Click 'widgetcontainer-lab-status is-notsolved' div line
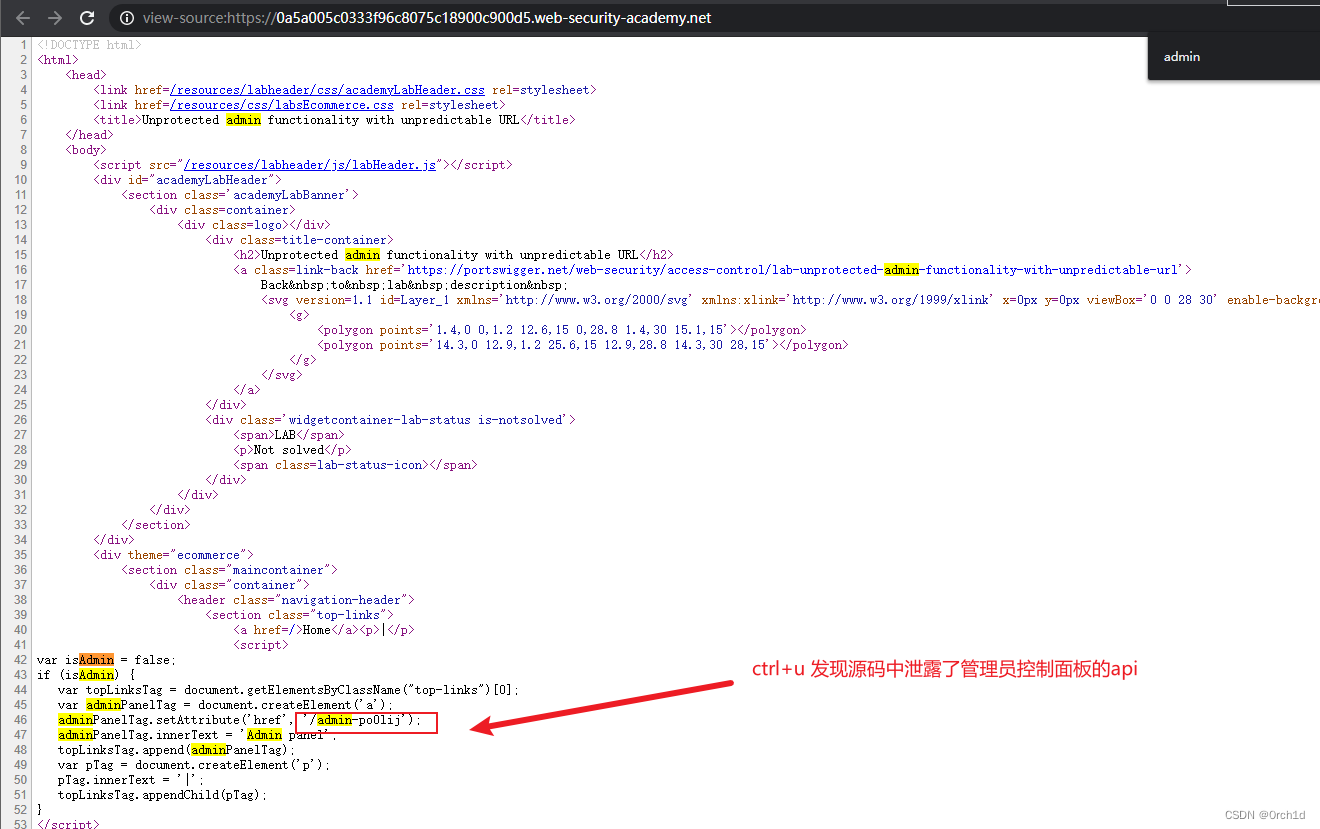 tap(391, 420)
